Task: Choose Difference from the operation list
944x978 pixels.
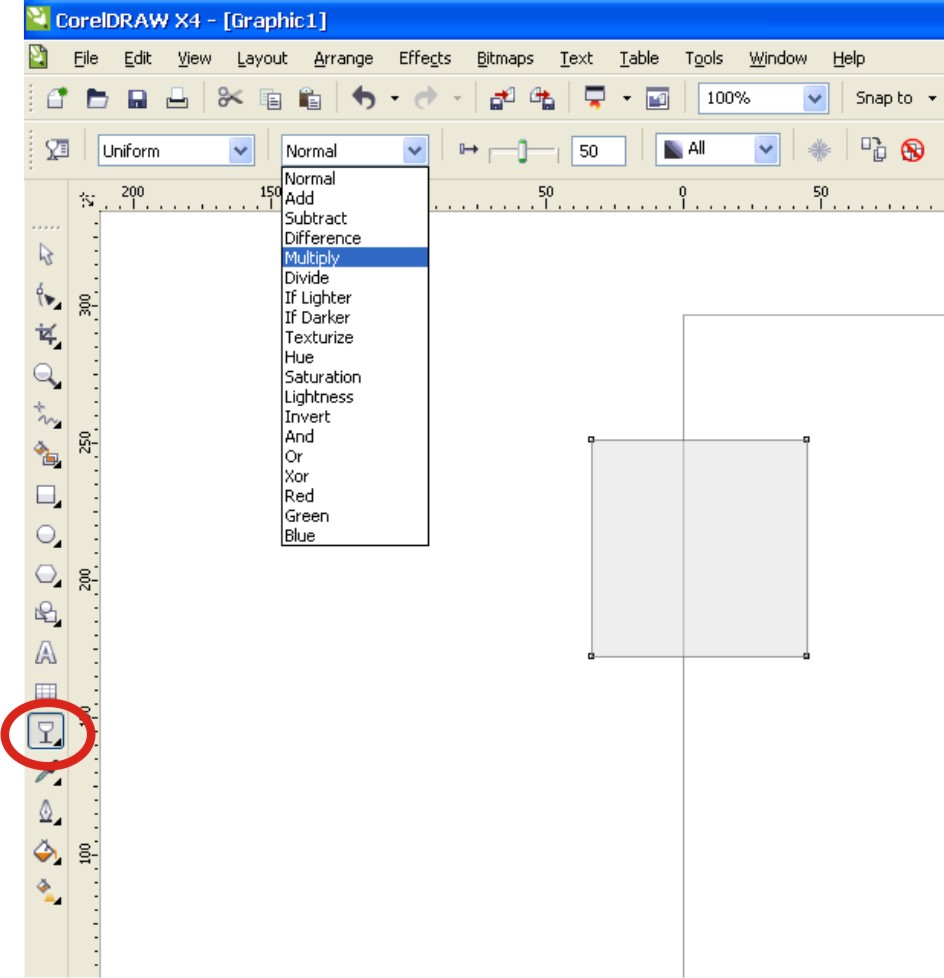Action: click(x=355, y=238)
